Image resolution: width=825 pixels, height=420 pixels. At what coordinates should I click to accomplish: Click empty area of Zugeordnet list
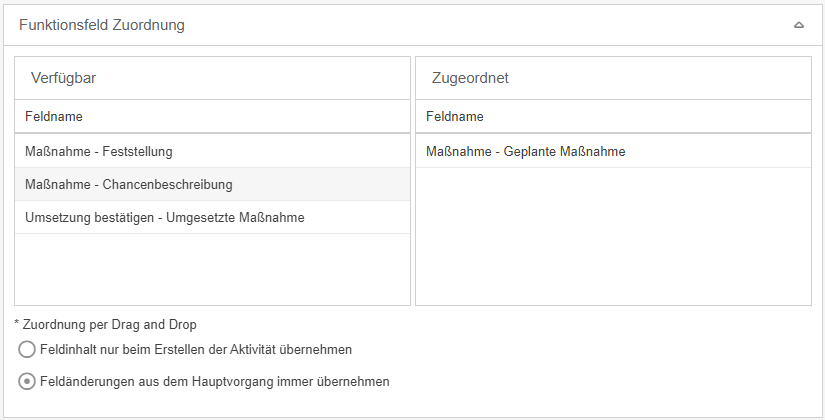pyautogui.click(x=613, y=240)
